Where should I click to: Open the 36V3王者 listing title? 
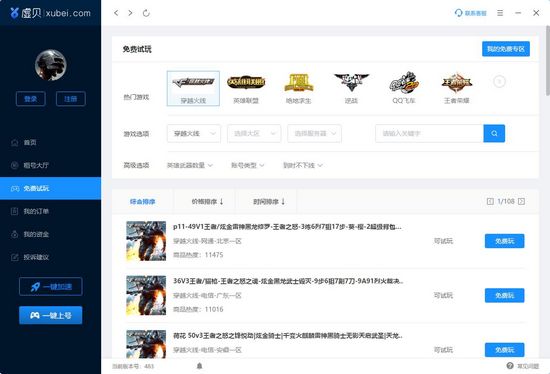[x=288, y=281]
